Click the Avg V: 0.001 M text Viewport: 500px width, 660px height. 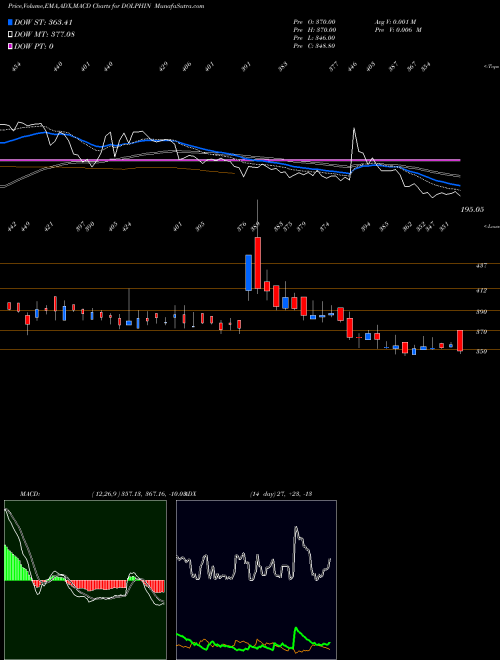[395, 22]
